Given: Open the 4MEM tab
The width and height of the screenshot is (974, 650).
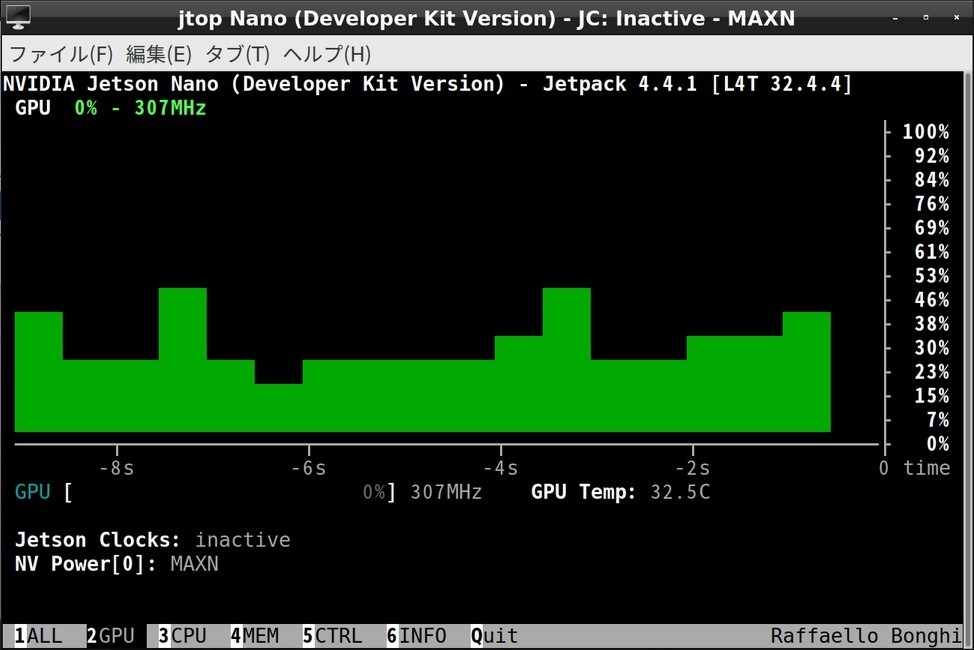Looking at the screenshot, I should coord(255,636).
